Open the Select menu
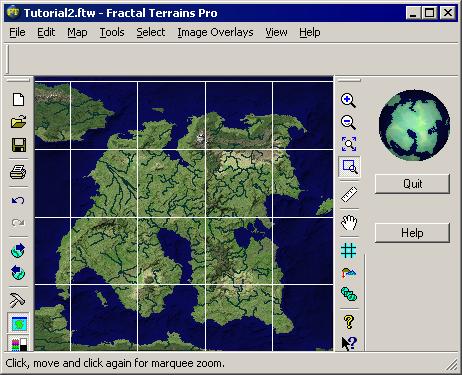462x375 pixels. point(151,32)
